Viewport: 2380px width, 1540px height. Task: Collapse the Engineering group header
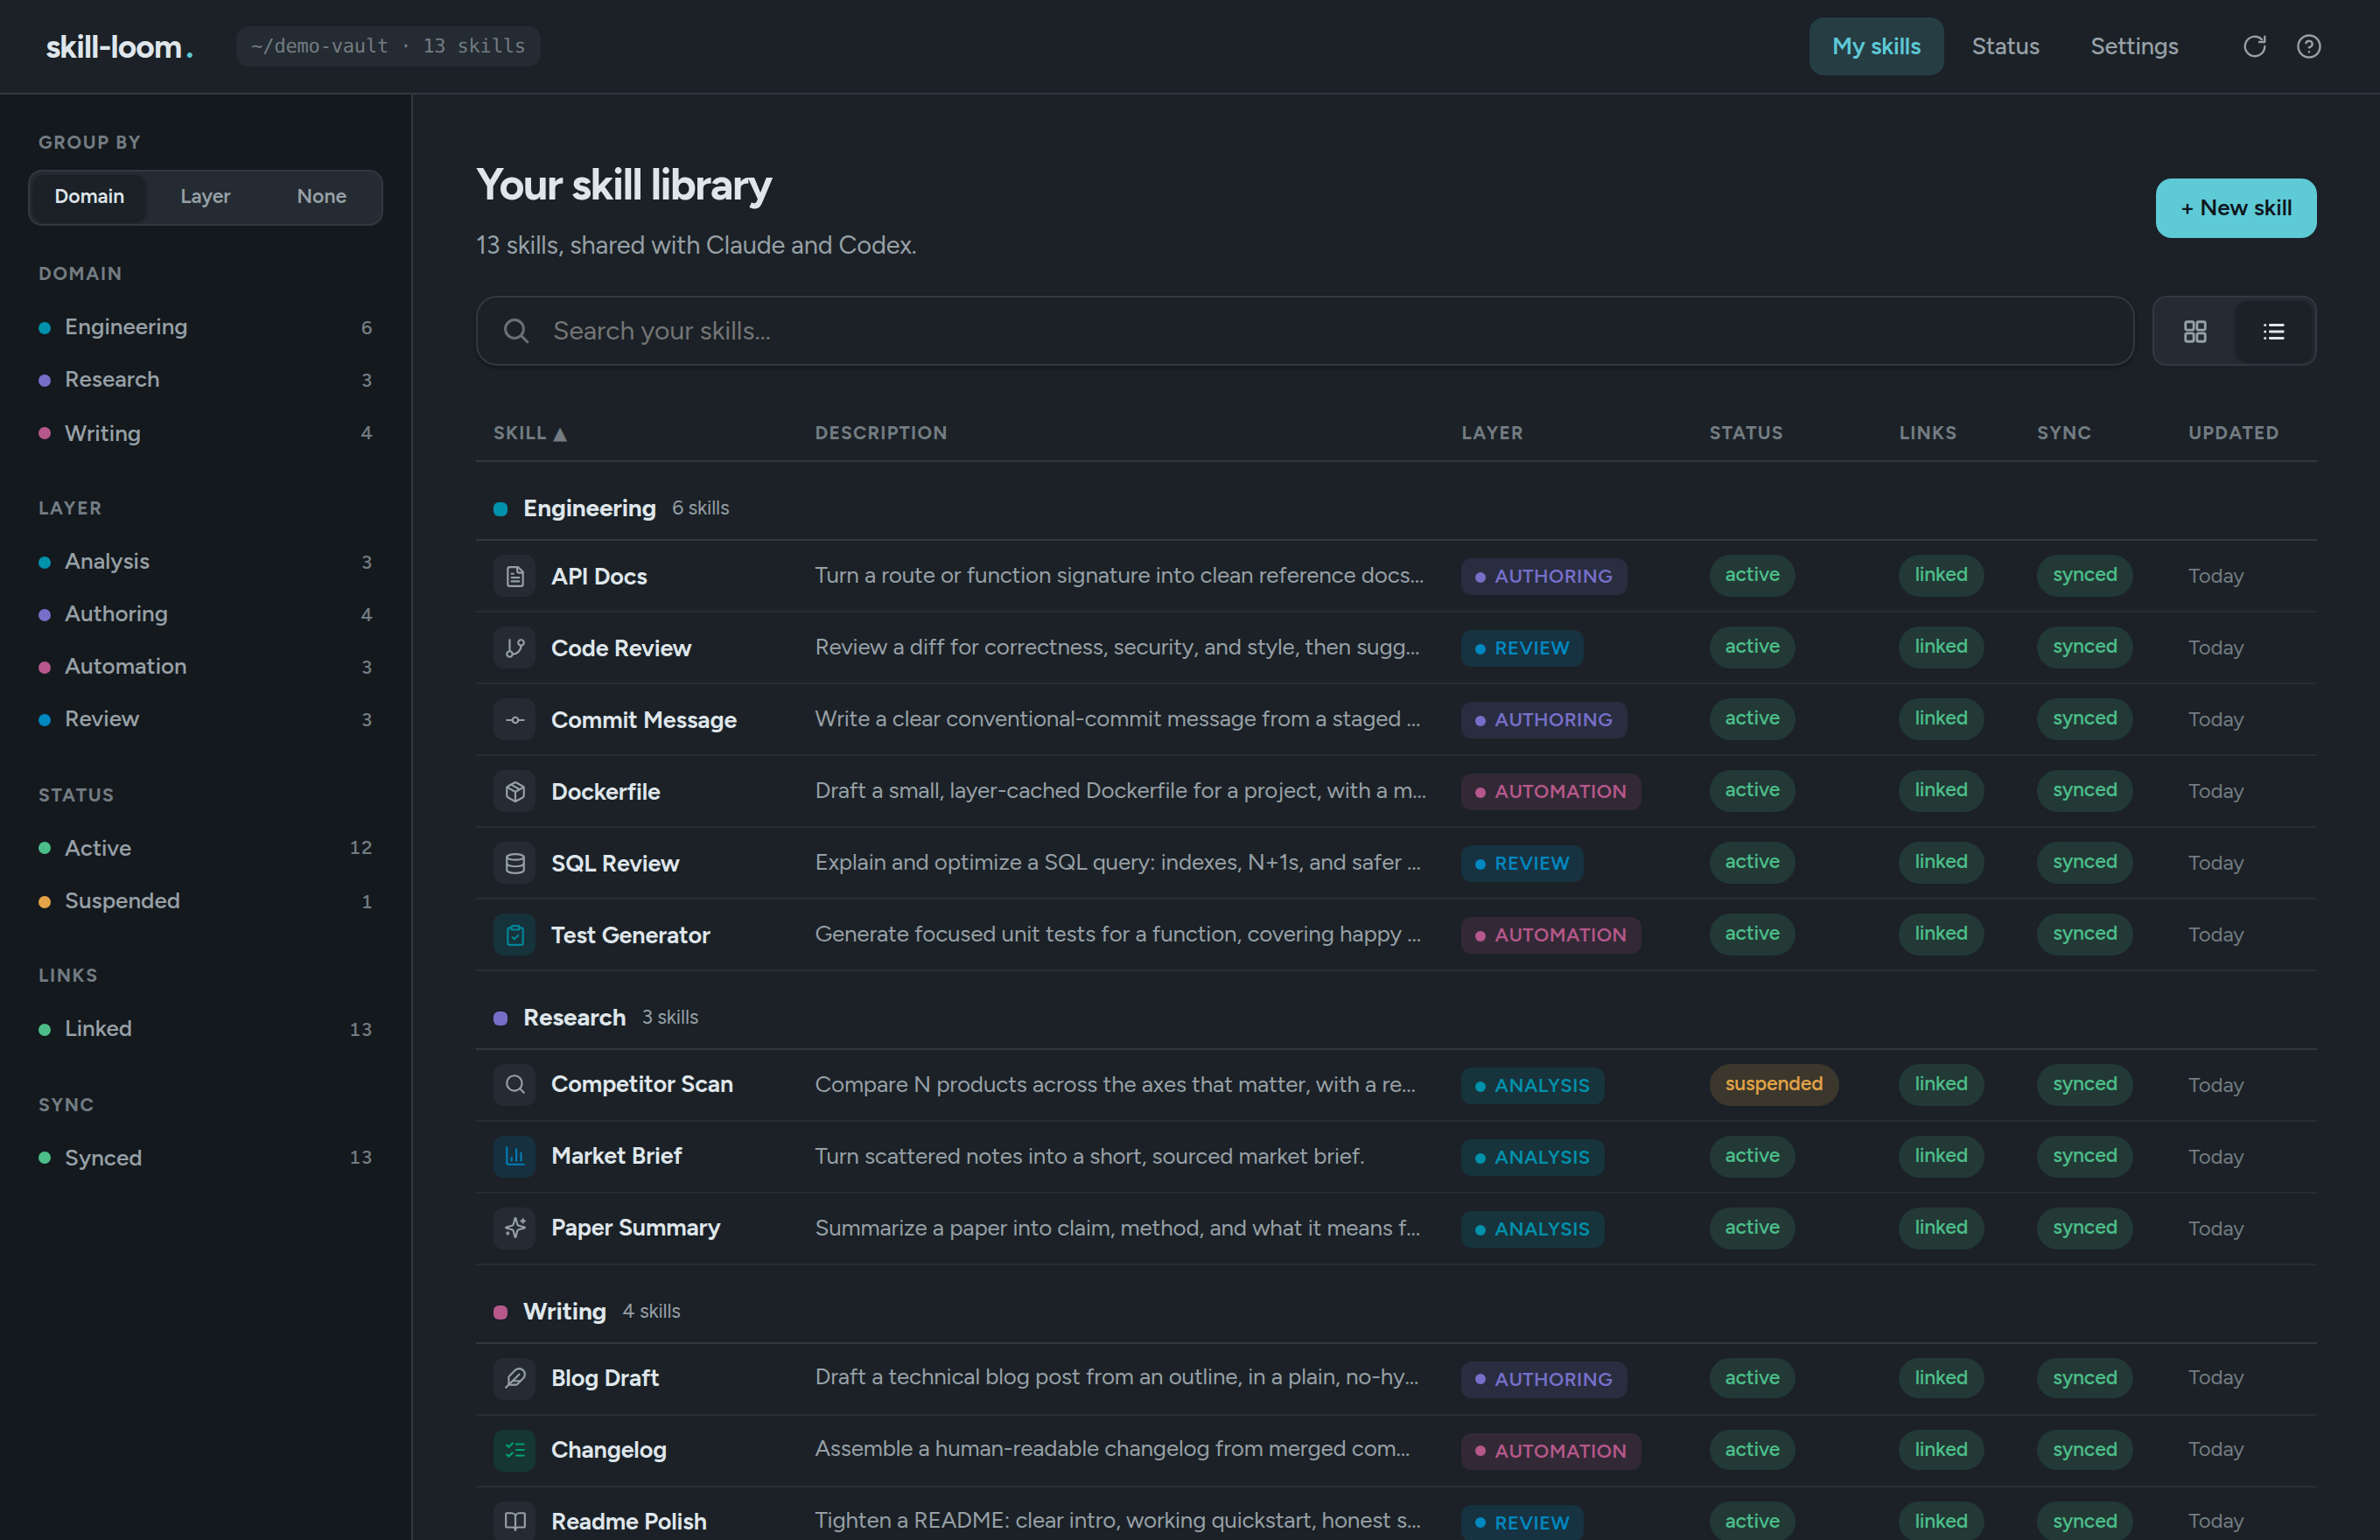click(x=1396, y=508)
